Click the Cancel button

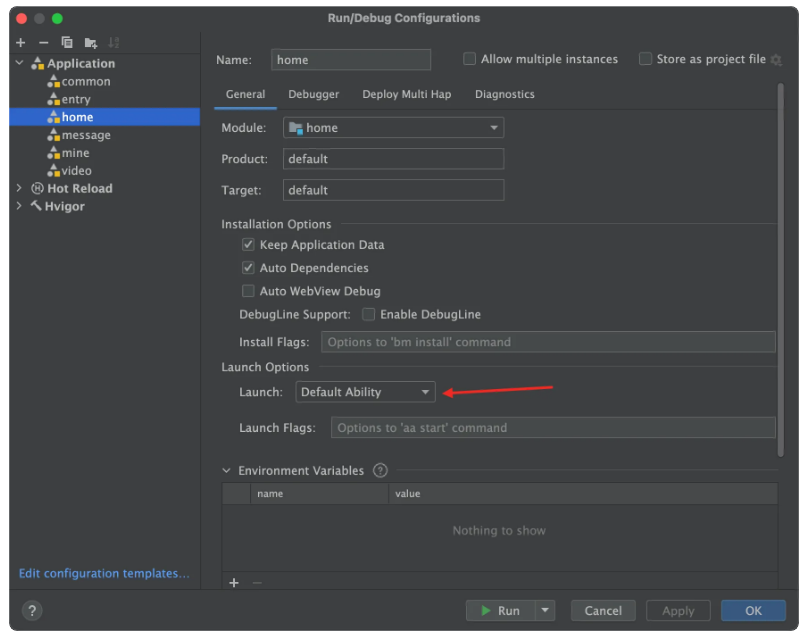[x=603, y=611]
